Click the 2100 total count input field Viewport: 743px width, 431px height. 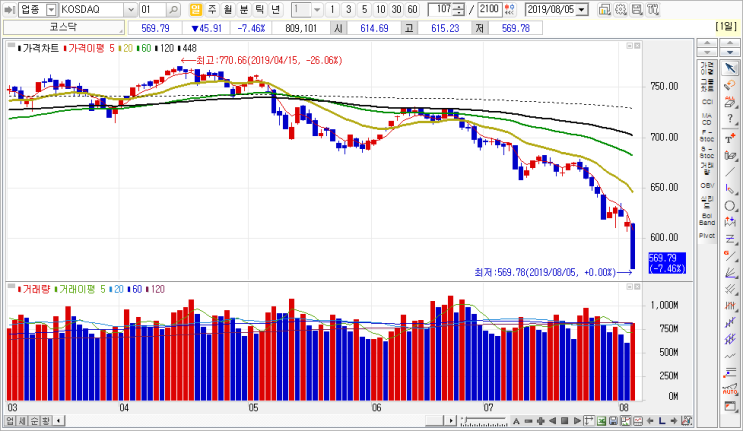(489, 9)
